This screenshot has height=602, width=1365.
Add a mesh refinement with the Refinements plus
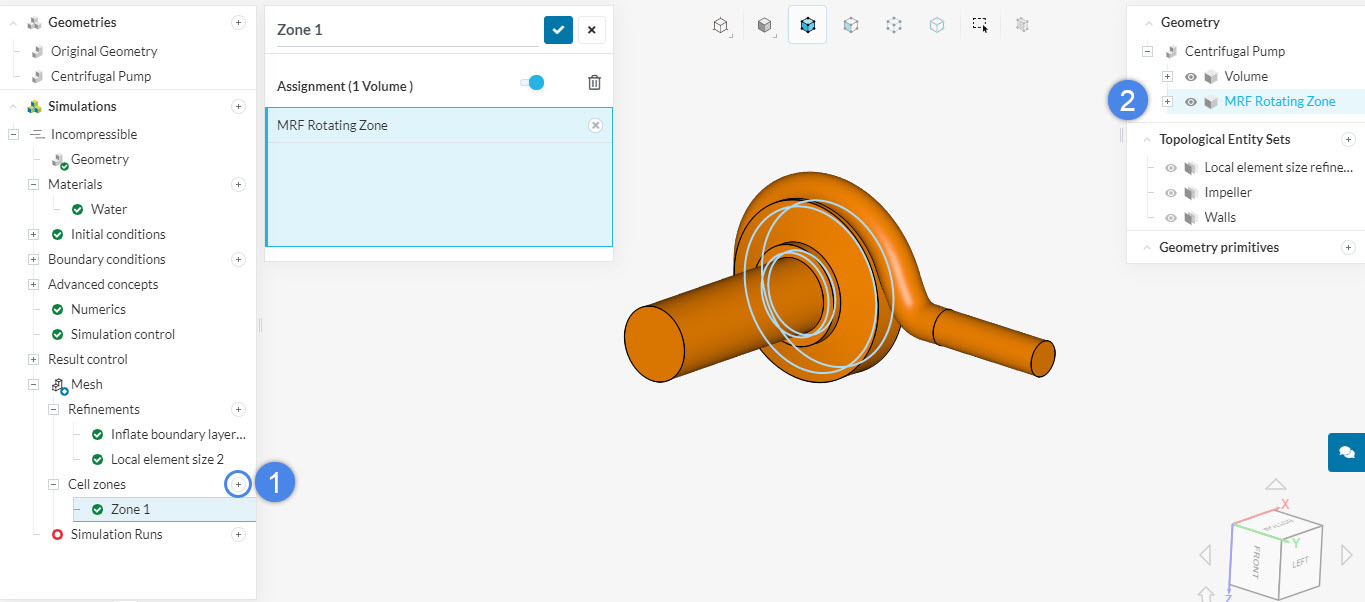click(x=238, y=409)
